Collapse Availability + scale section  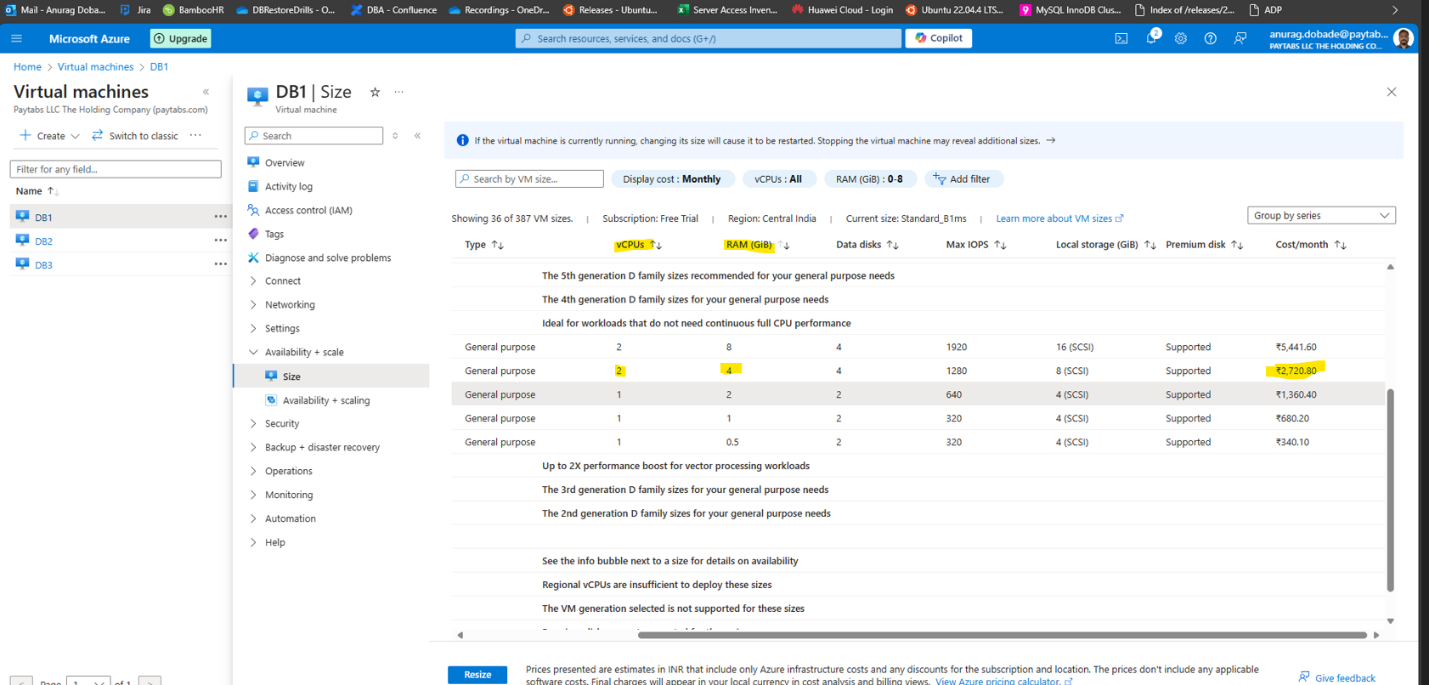point(296,352)
